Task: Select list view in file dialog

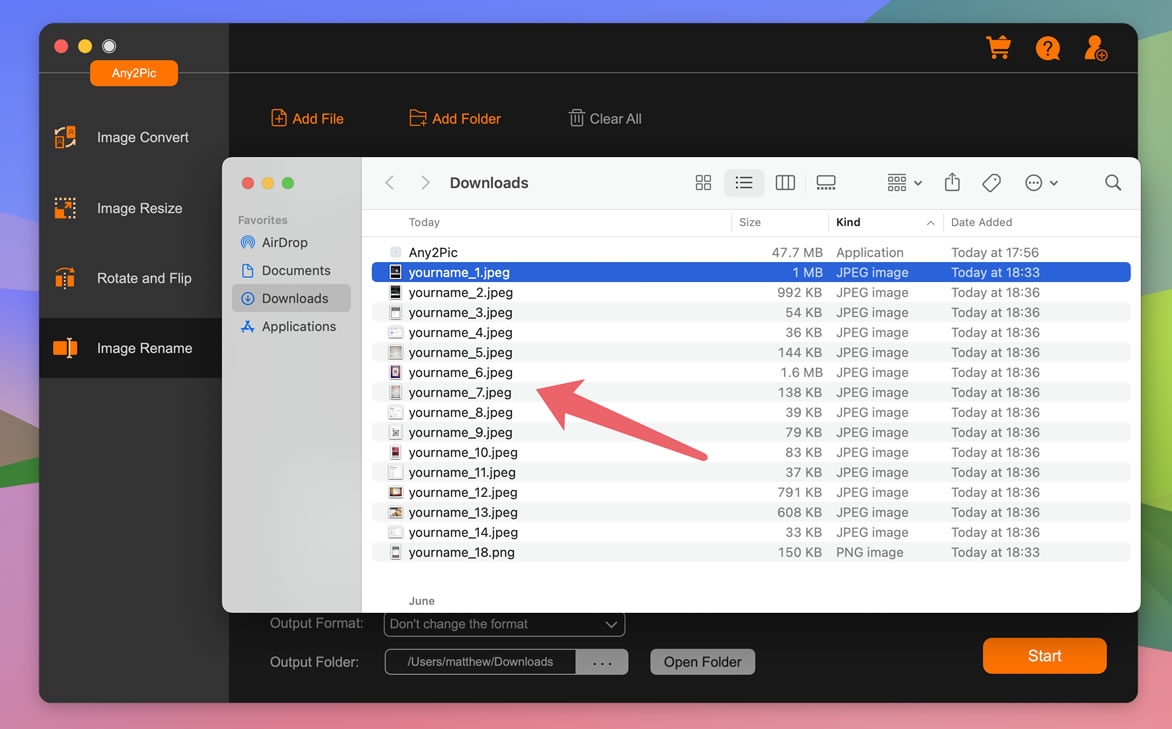Action: coord(744,183)
